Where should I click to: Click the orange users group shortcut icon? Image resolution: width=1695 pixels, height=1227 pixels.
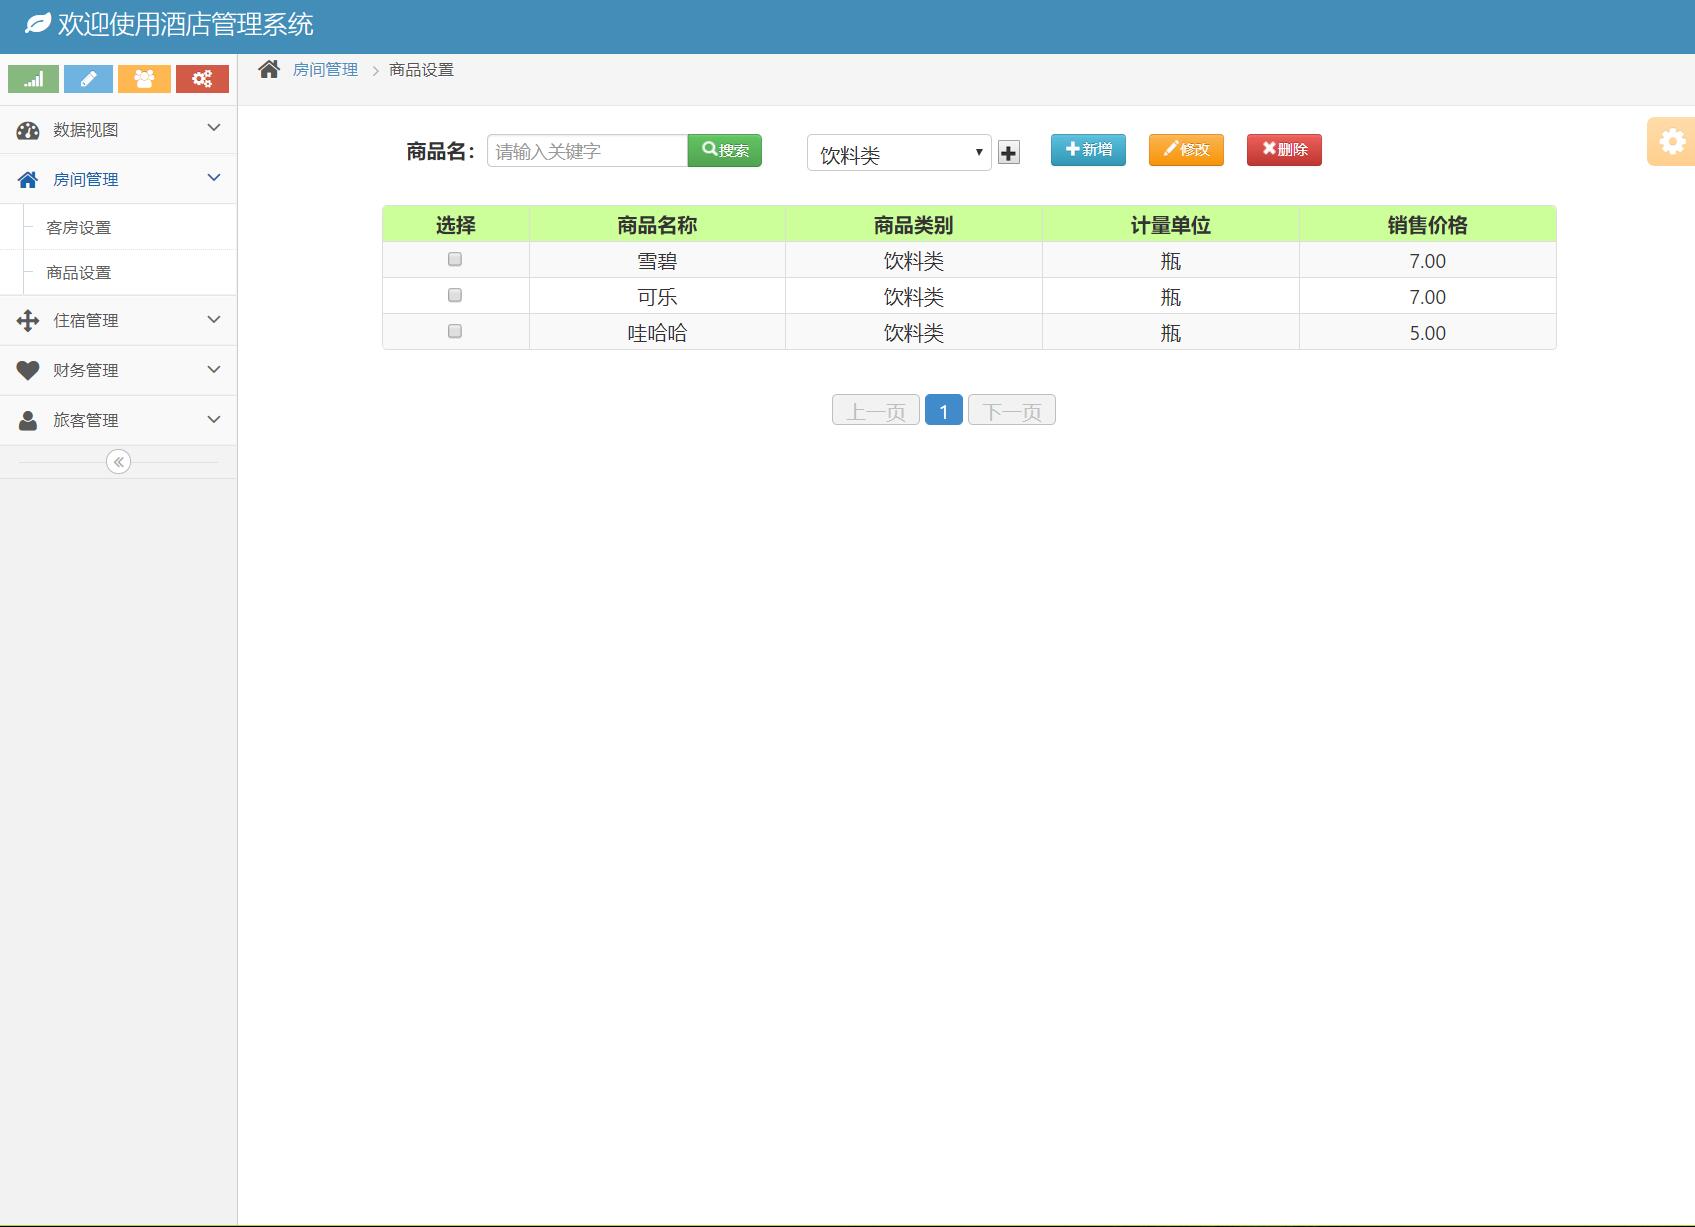point(144,79)
